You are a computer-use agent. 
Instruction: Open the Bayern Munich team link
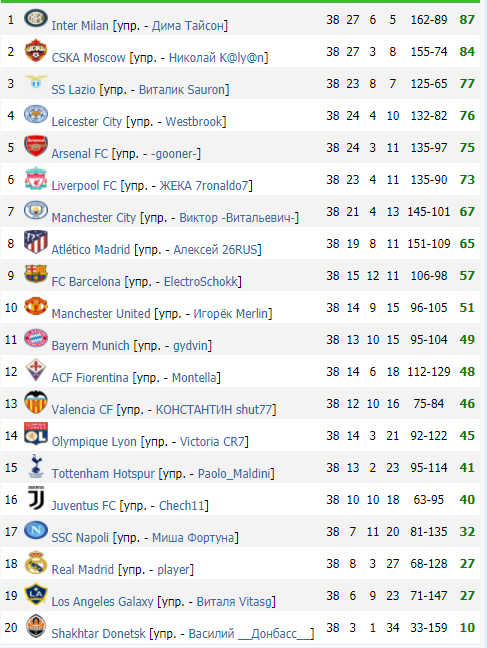tap(90, 345)
